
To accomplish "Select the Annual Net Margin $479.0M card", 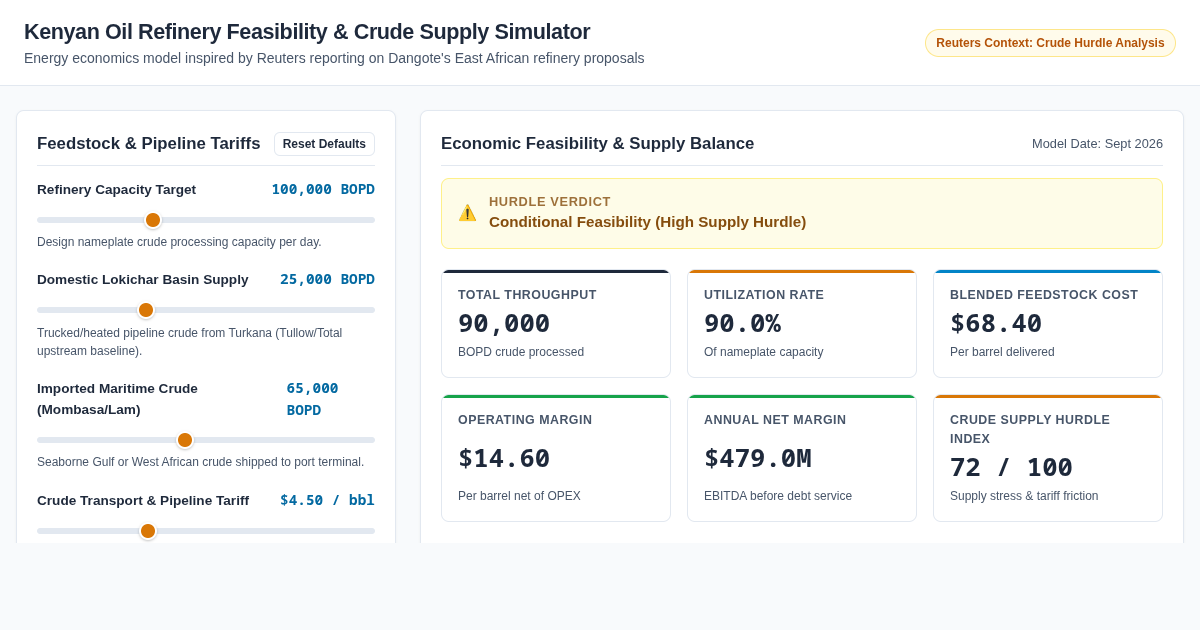I will 802,458.
